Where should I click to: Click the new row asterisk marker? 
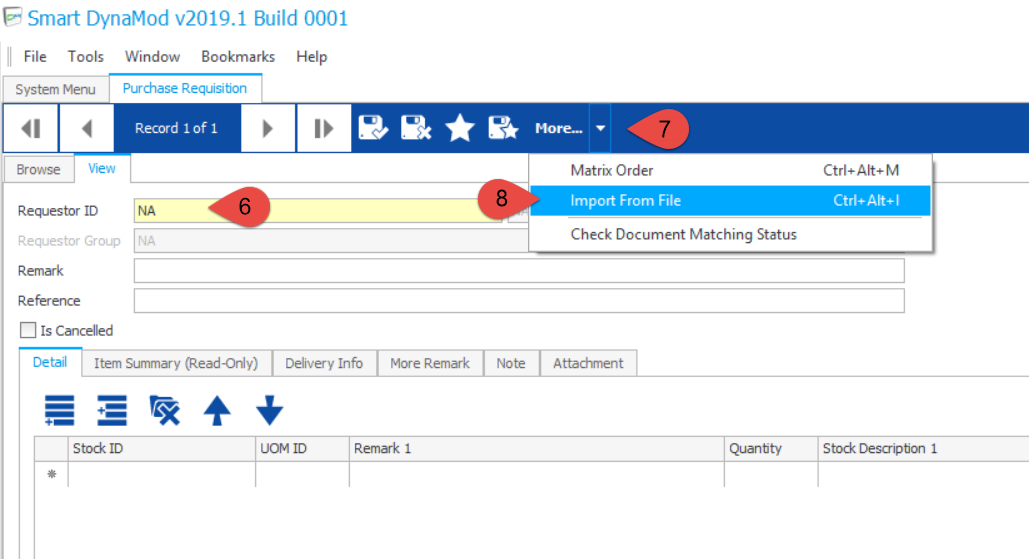[x=51, y=474]
